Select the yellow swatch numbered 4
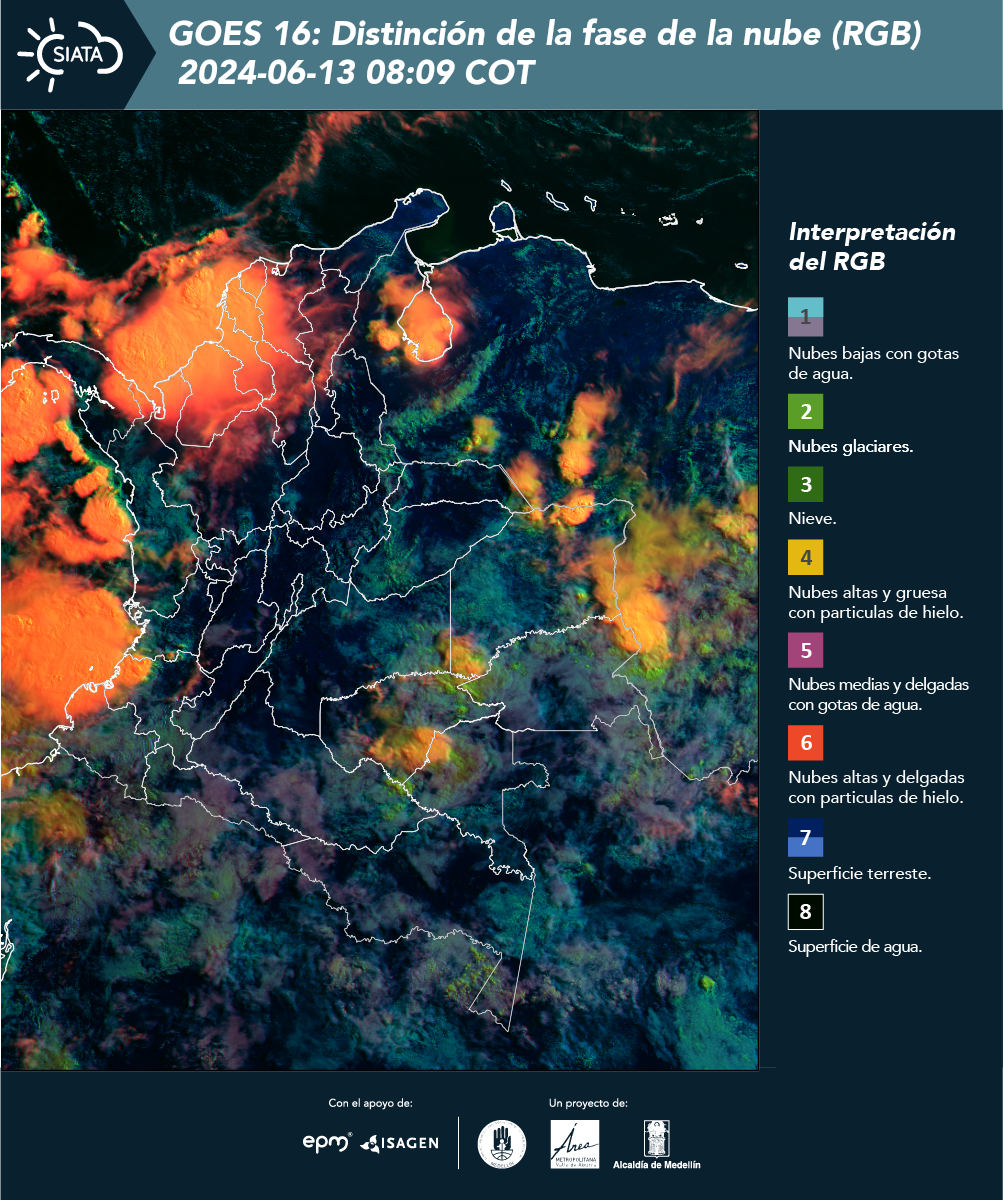The image size is (1003, 1200). [x=805, y=557]
